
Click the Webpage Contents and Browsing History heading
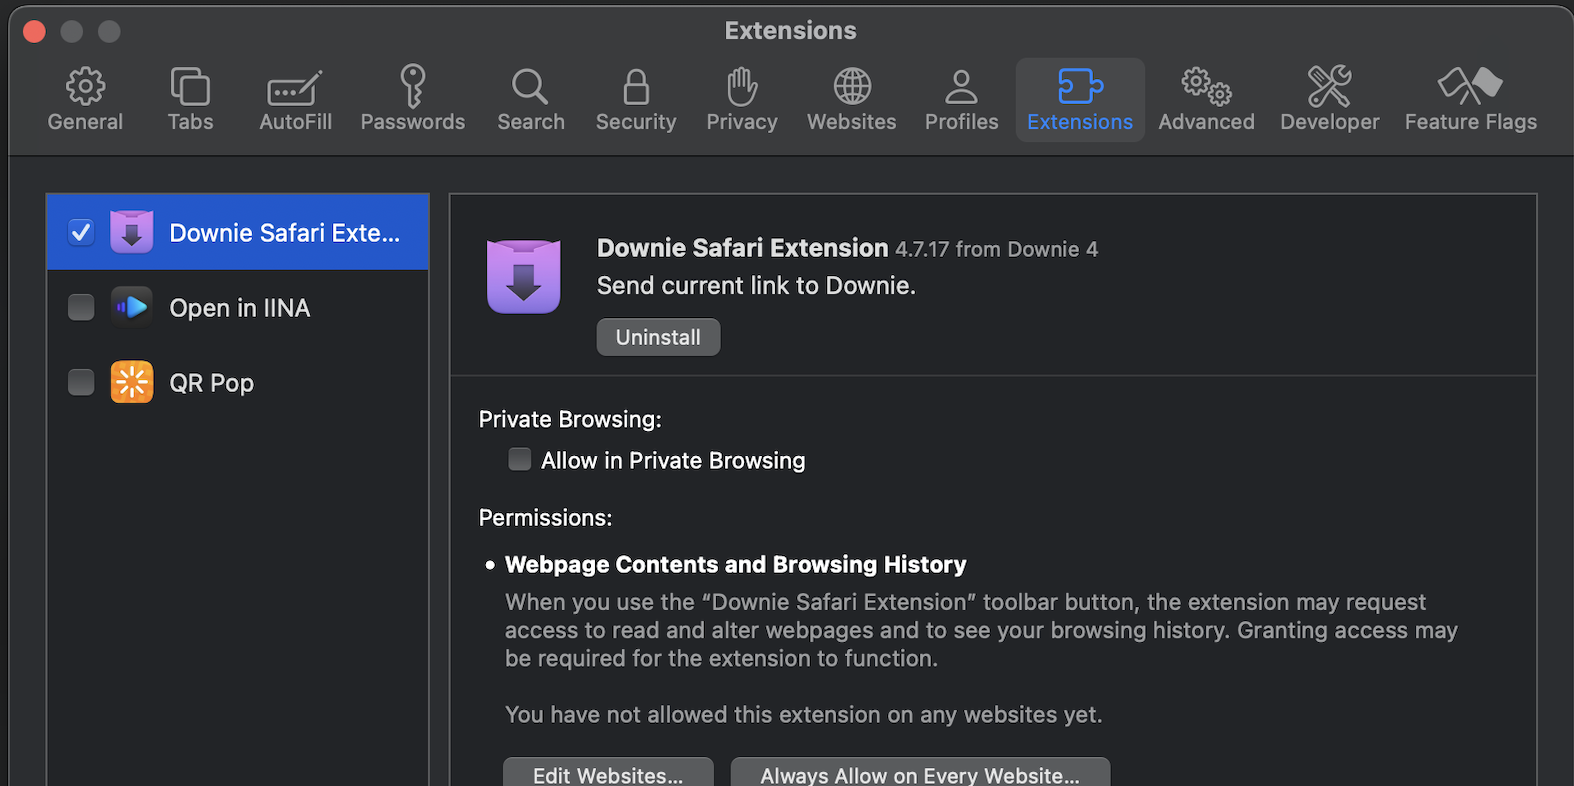pos(735,564)
